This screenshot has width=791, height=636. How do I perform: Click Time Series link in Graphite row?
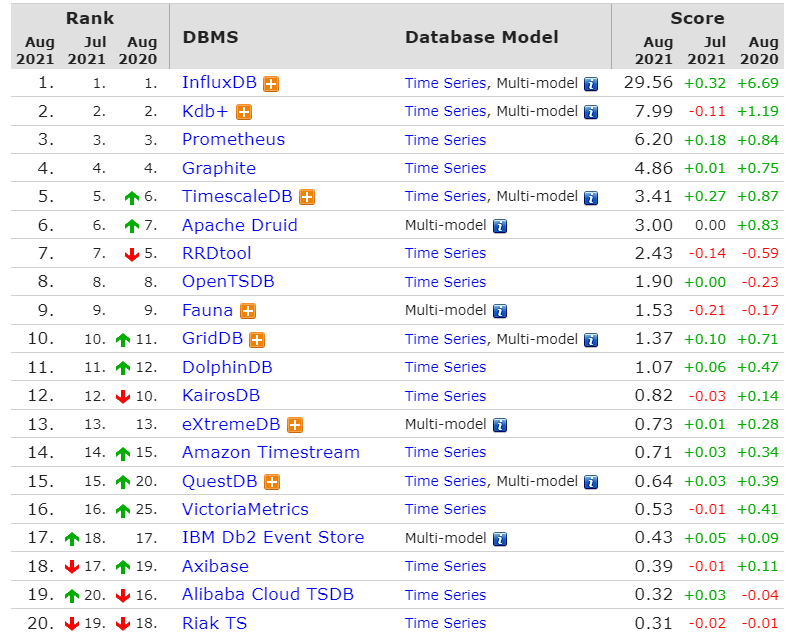[x=445, y=168]
